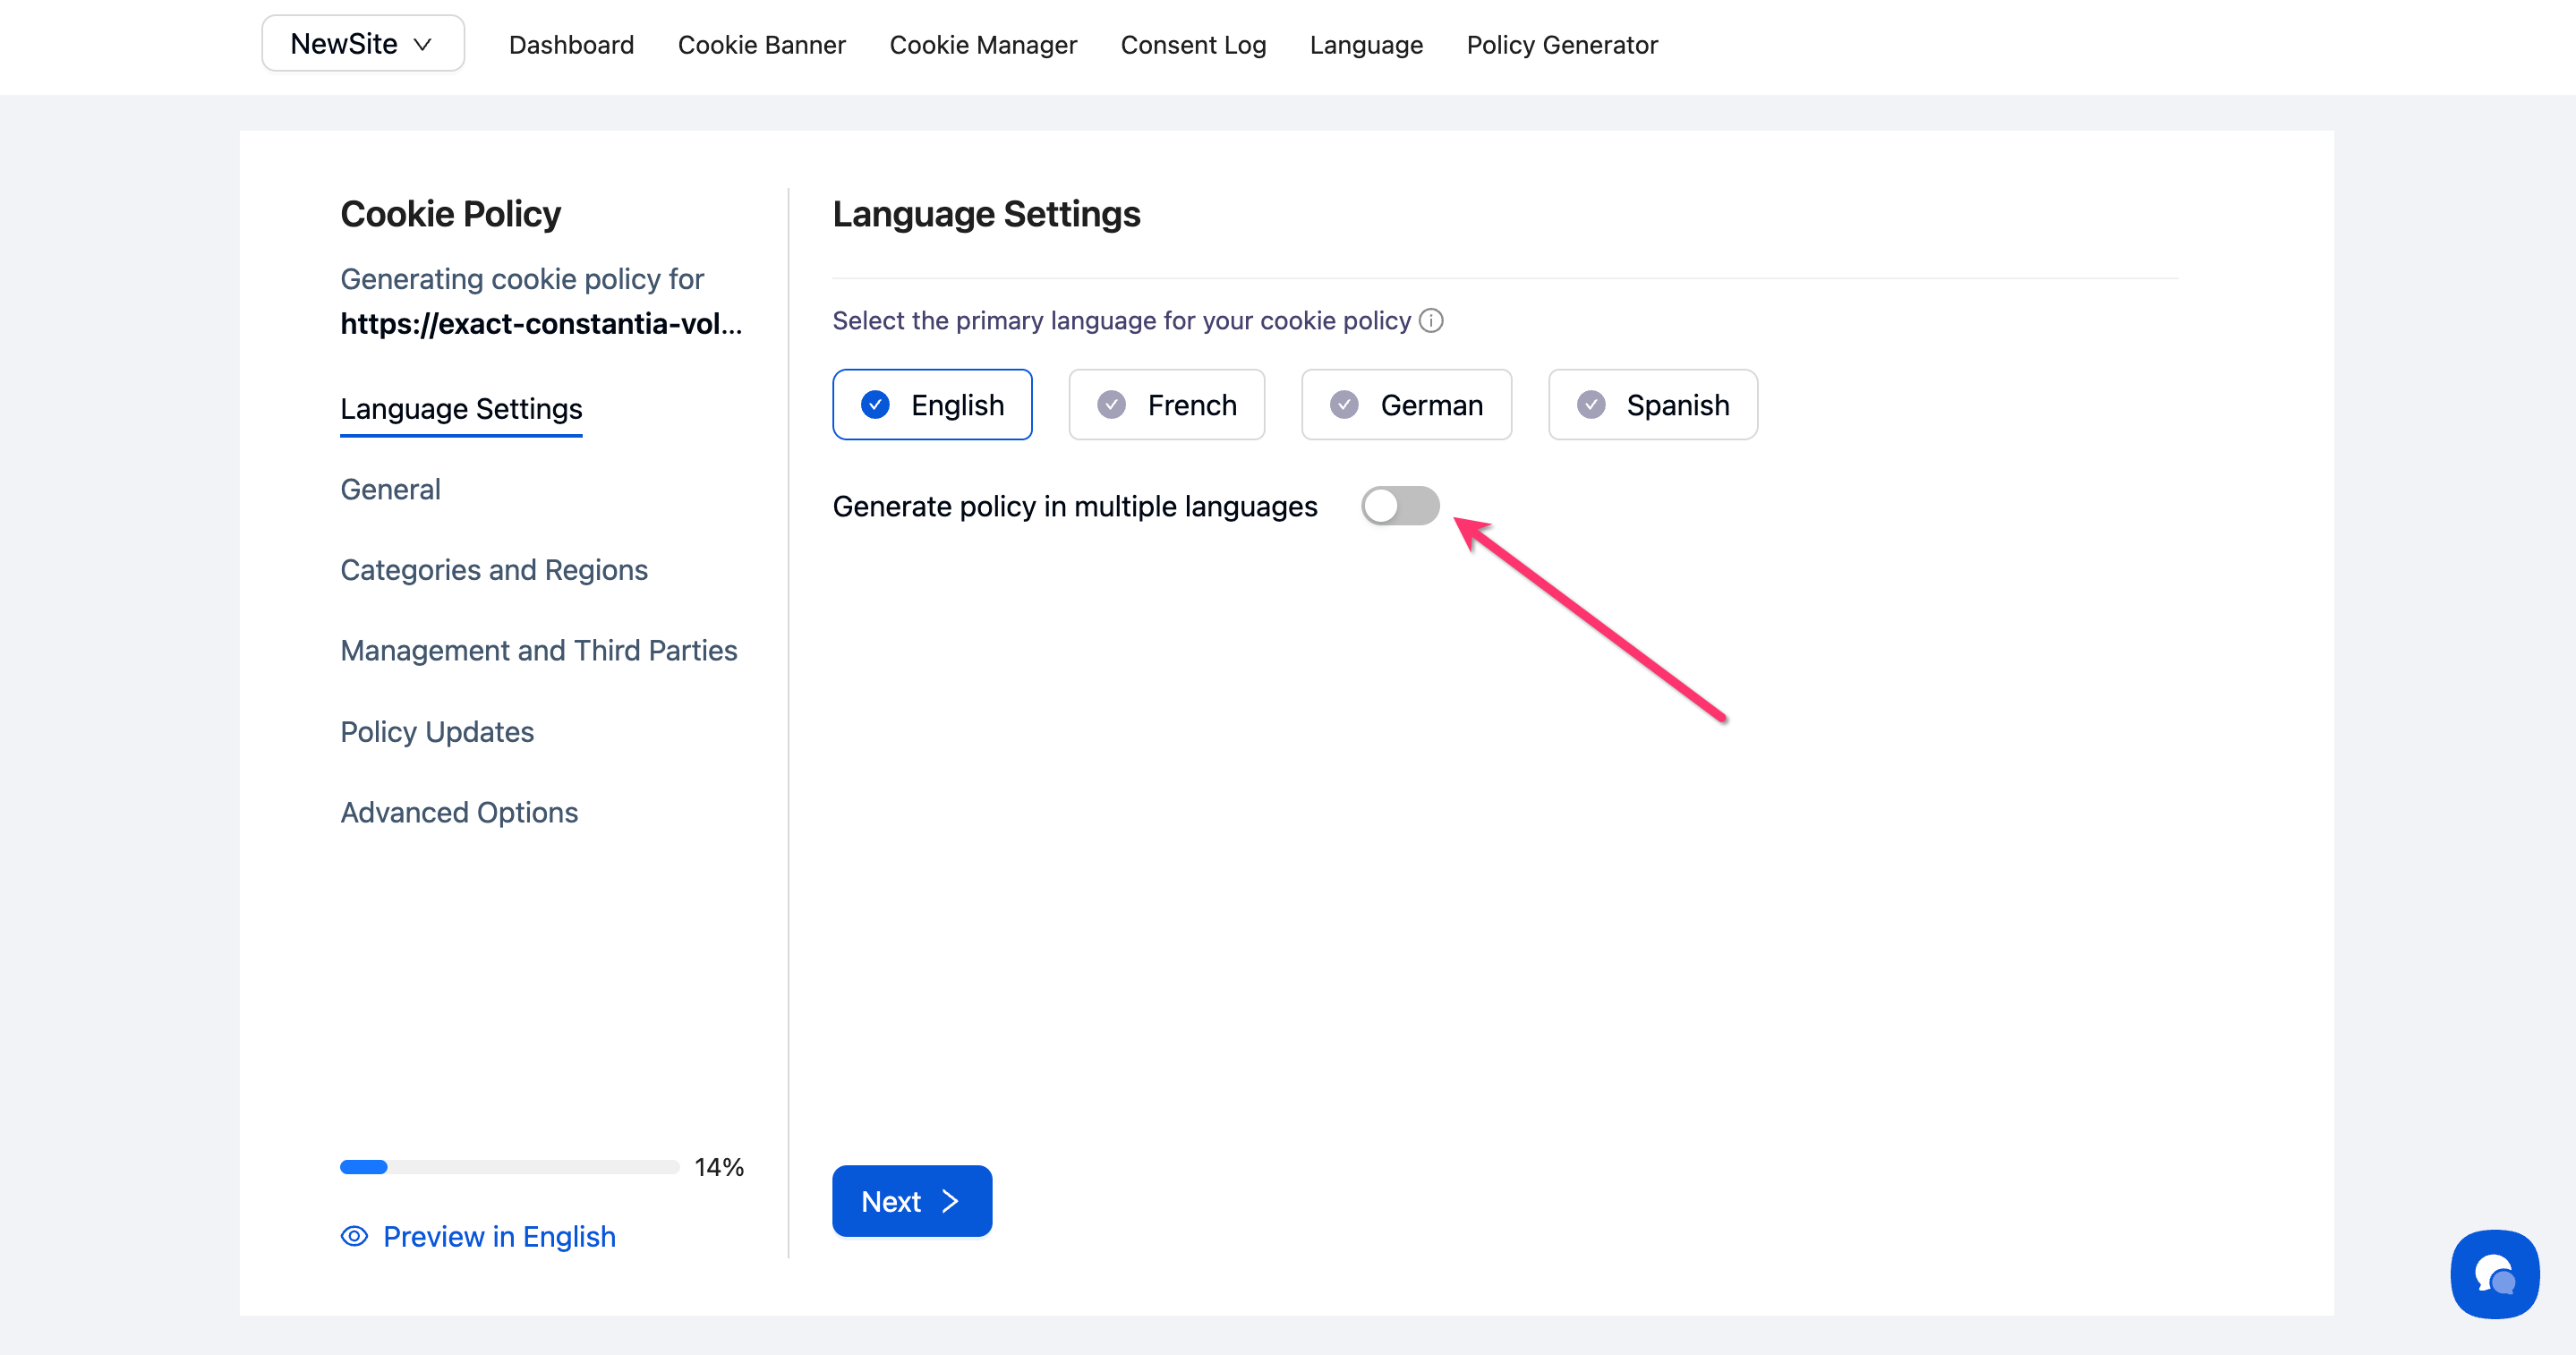
Task: Click the 14% progress bar
Action: coord(509,1167)
